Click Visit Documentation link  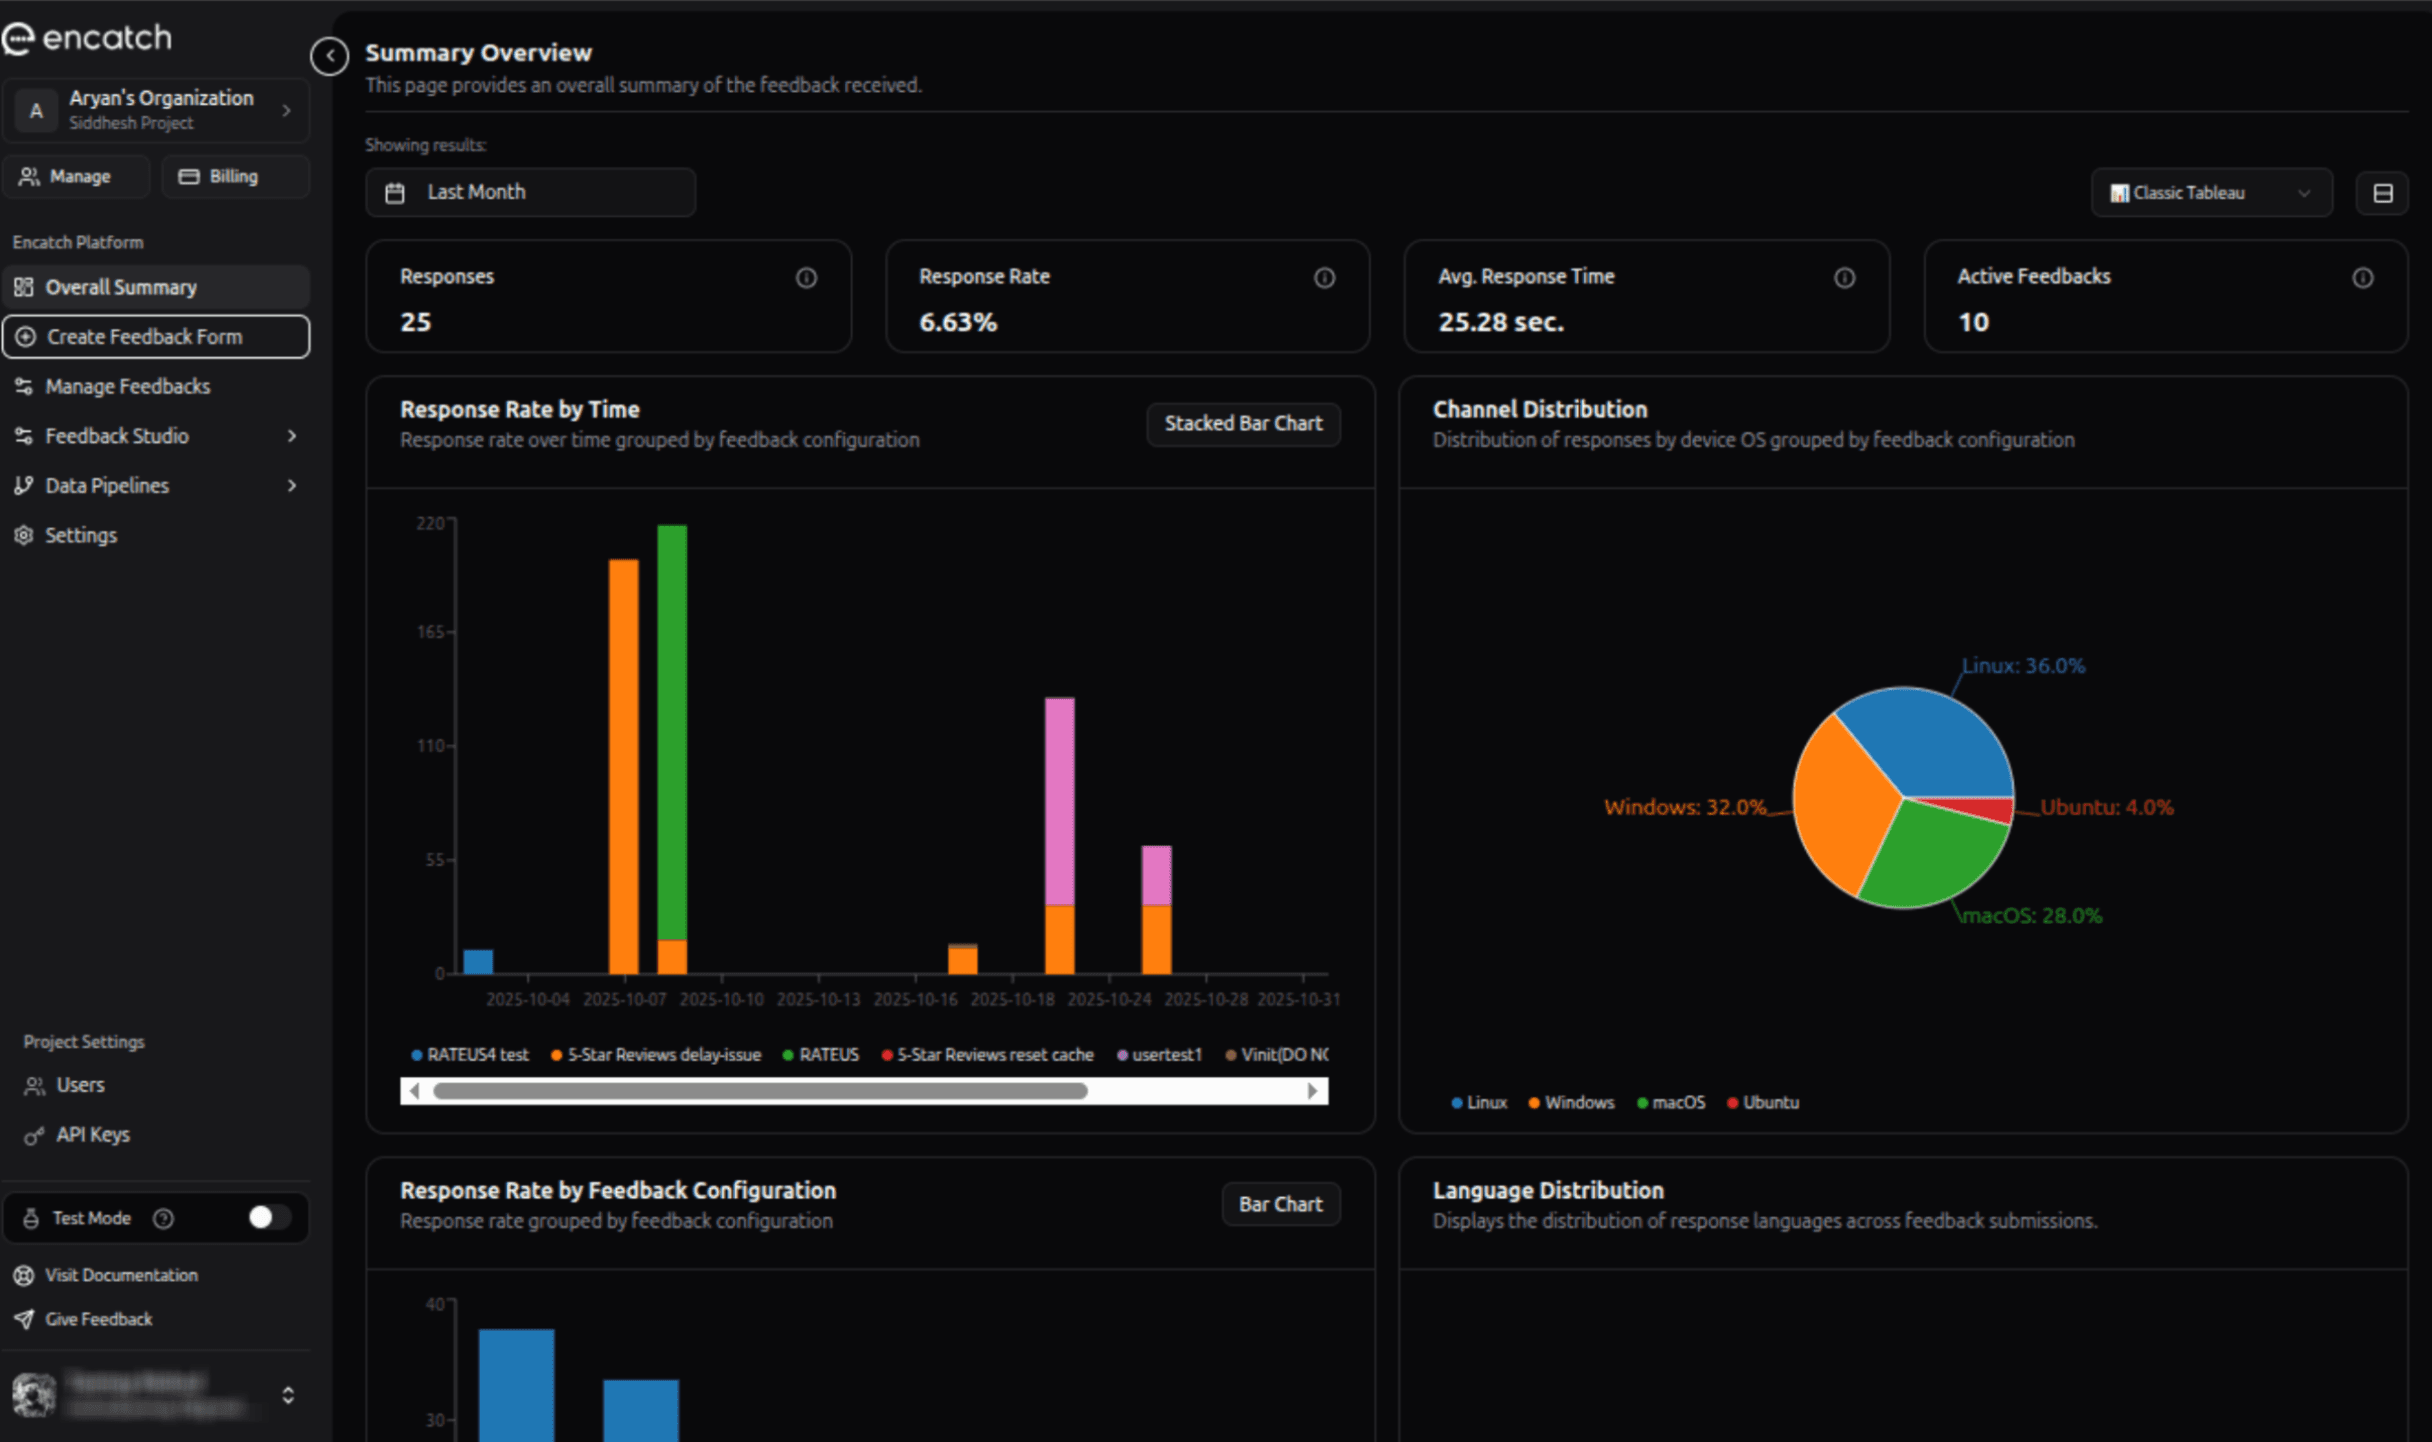click(120, 1274)
